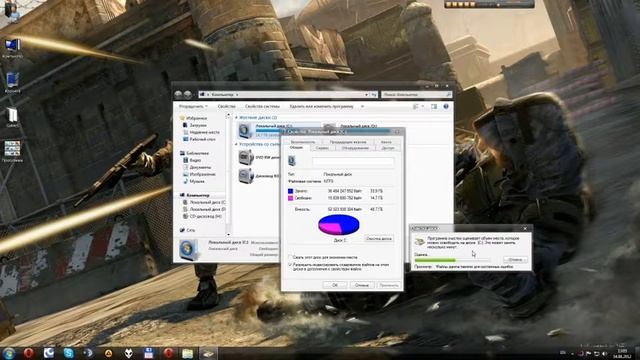Enable 'Сжать этот диск' compress checkbox
Screen dimensions: 640x360
coord(291,258)
